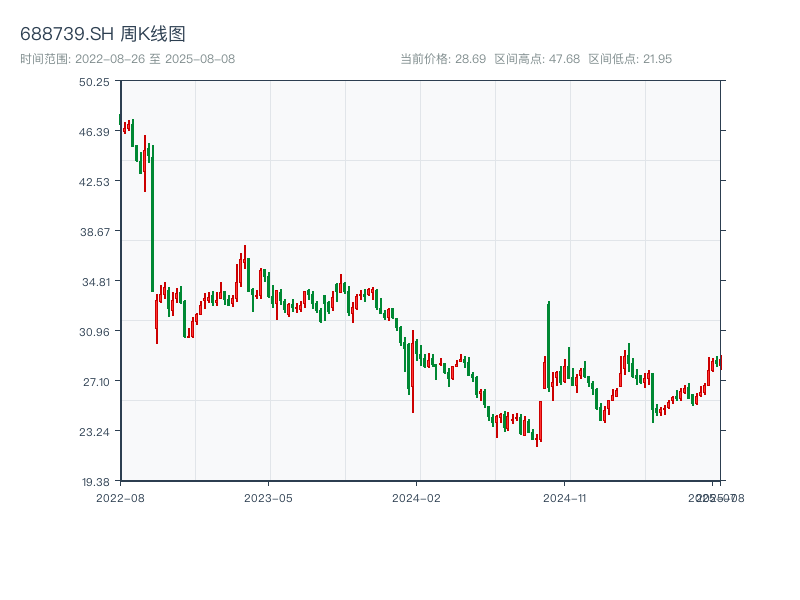Click the chart title 688739.SH 周K线图
The height and width of the screenshot is (600, 800).
tap(102, 35)
